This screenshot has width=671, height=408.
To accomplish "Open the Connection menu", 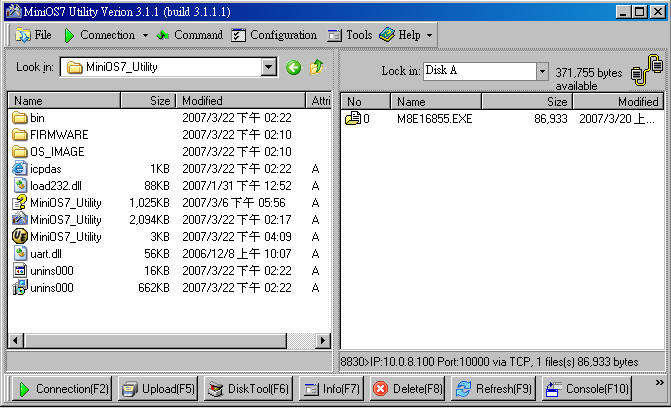I will click(x=100, y=35).
